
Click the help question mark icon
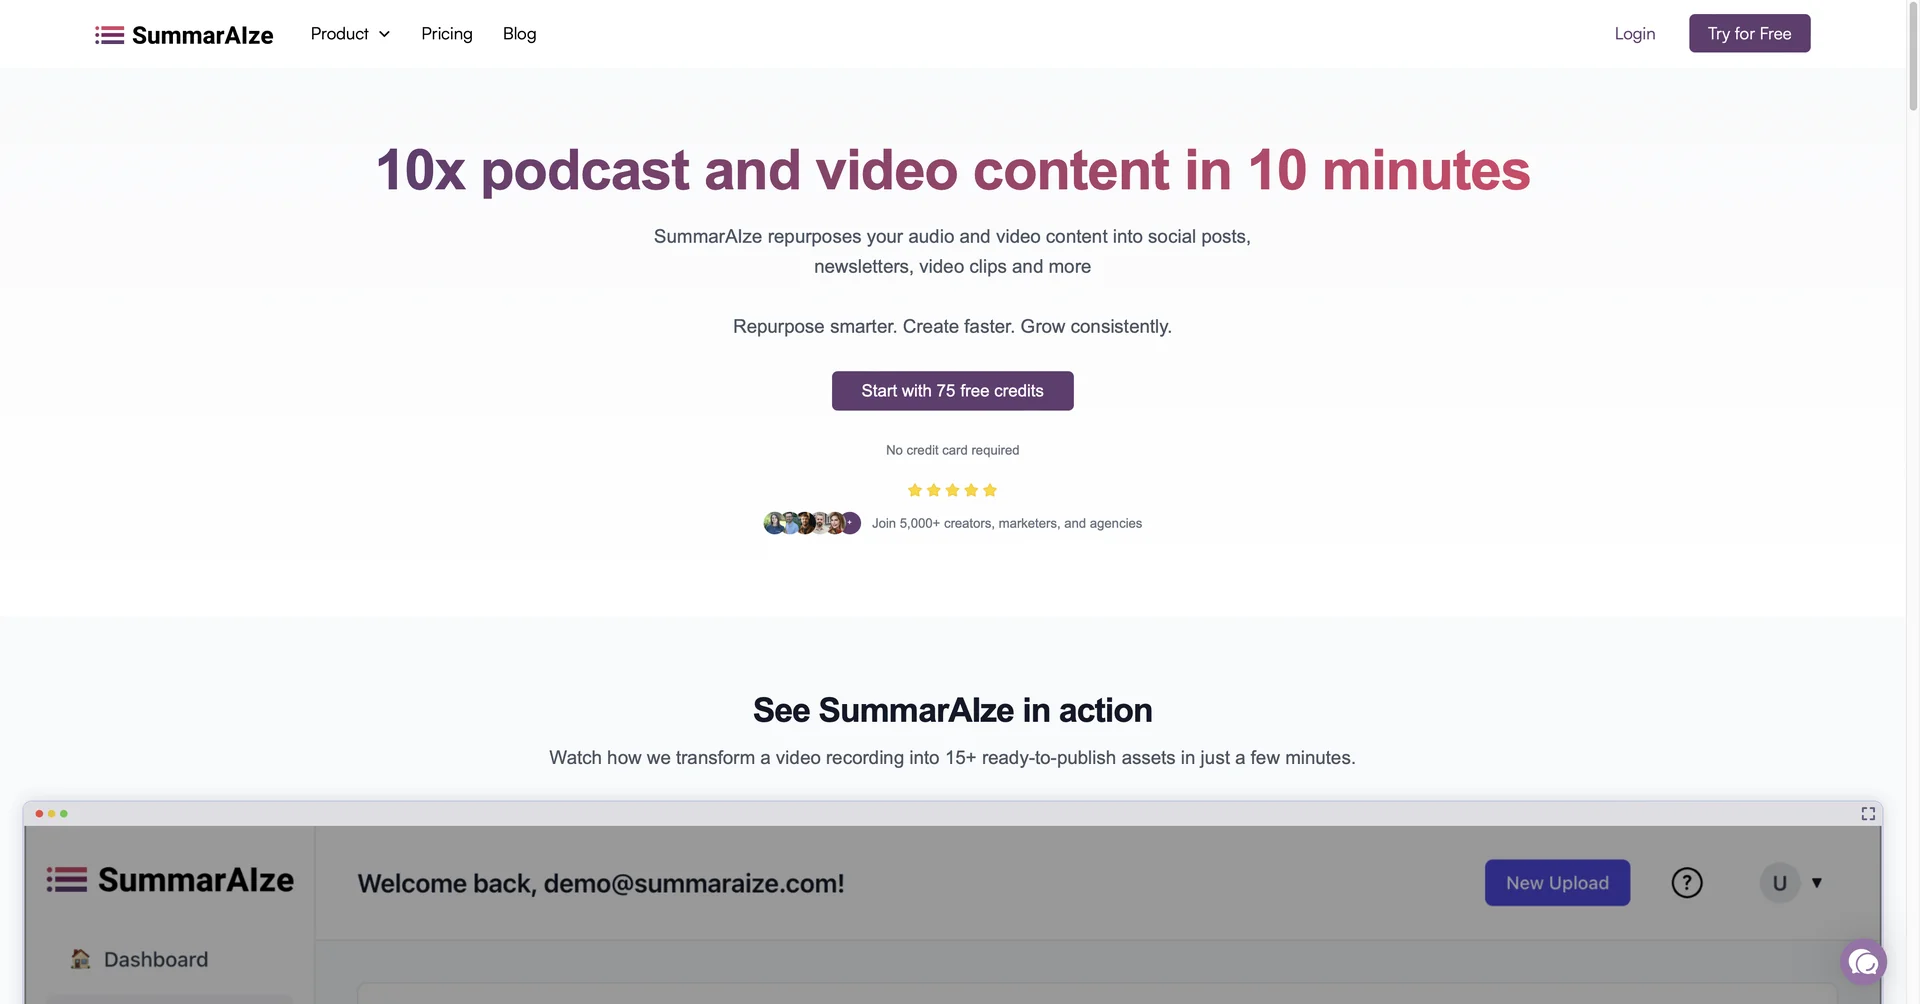tap(1687, 883)
